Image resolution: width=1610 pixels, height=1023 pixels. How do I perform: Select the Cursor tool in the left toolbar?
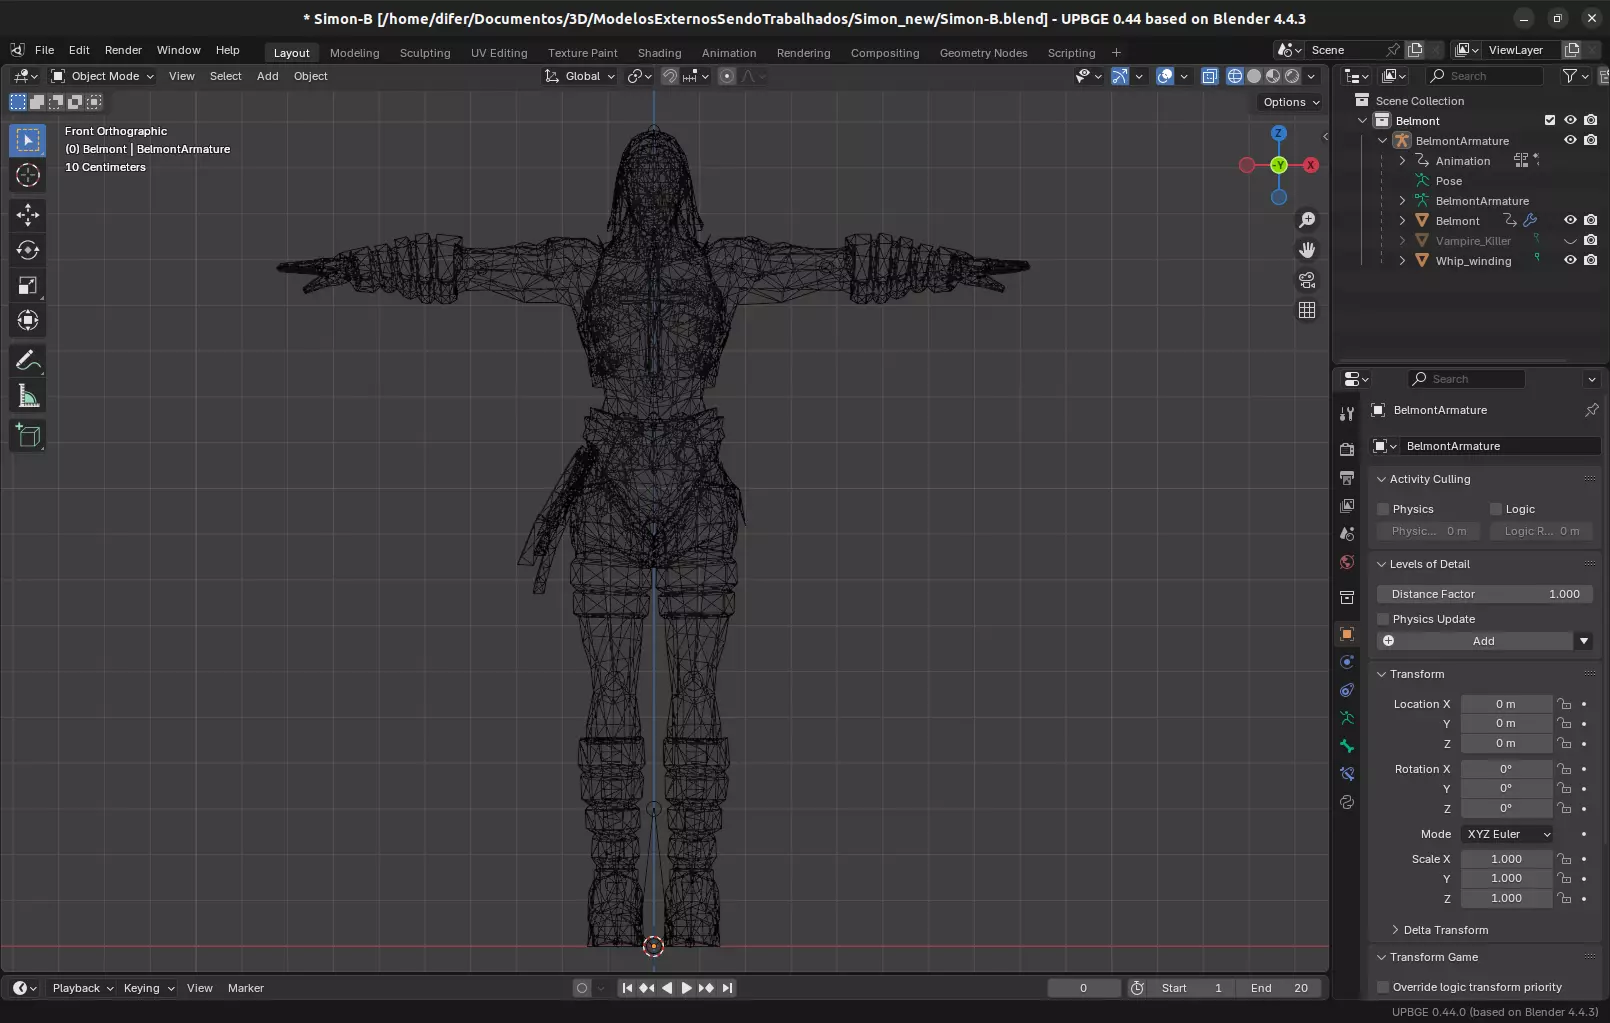pos(28,176)
